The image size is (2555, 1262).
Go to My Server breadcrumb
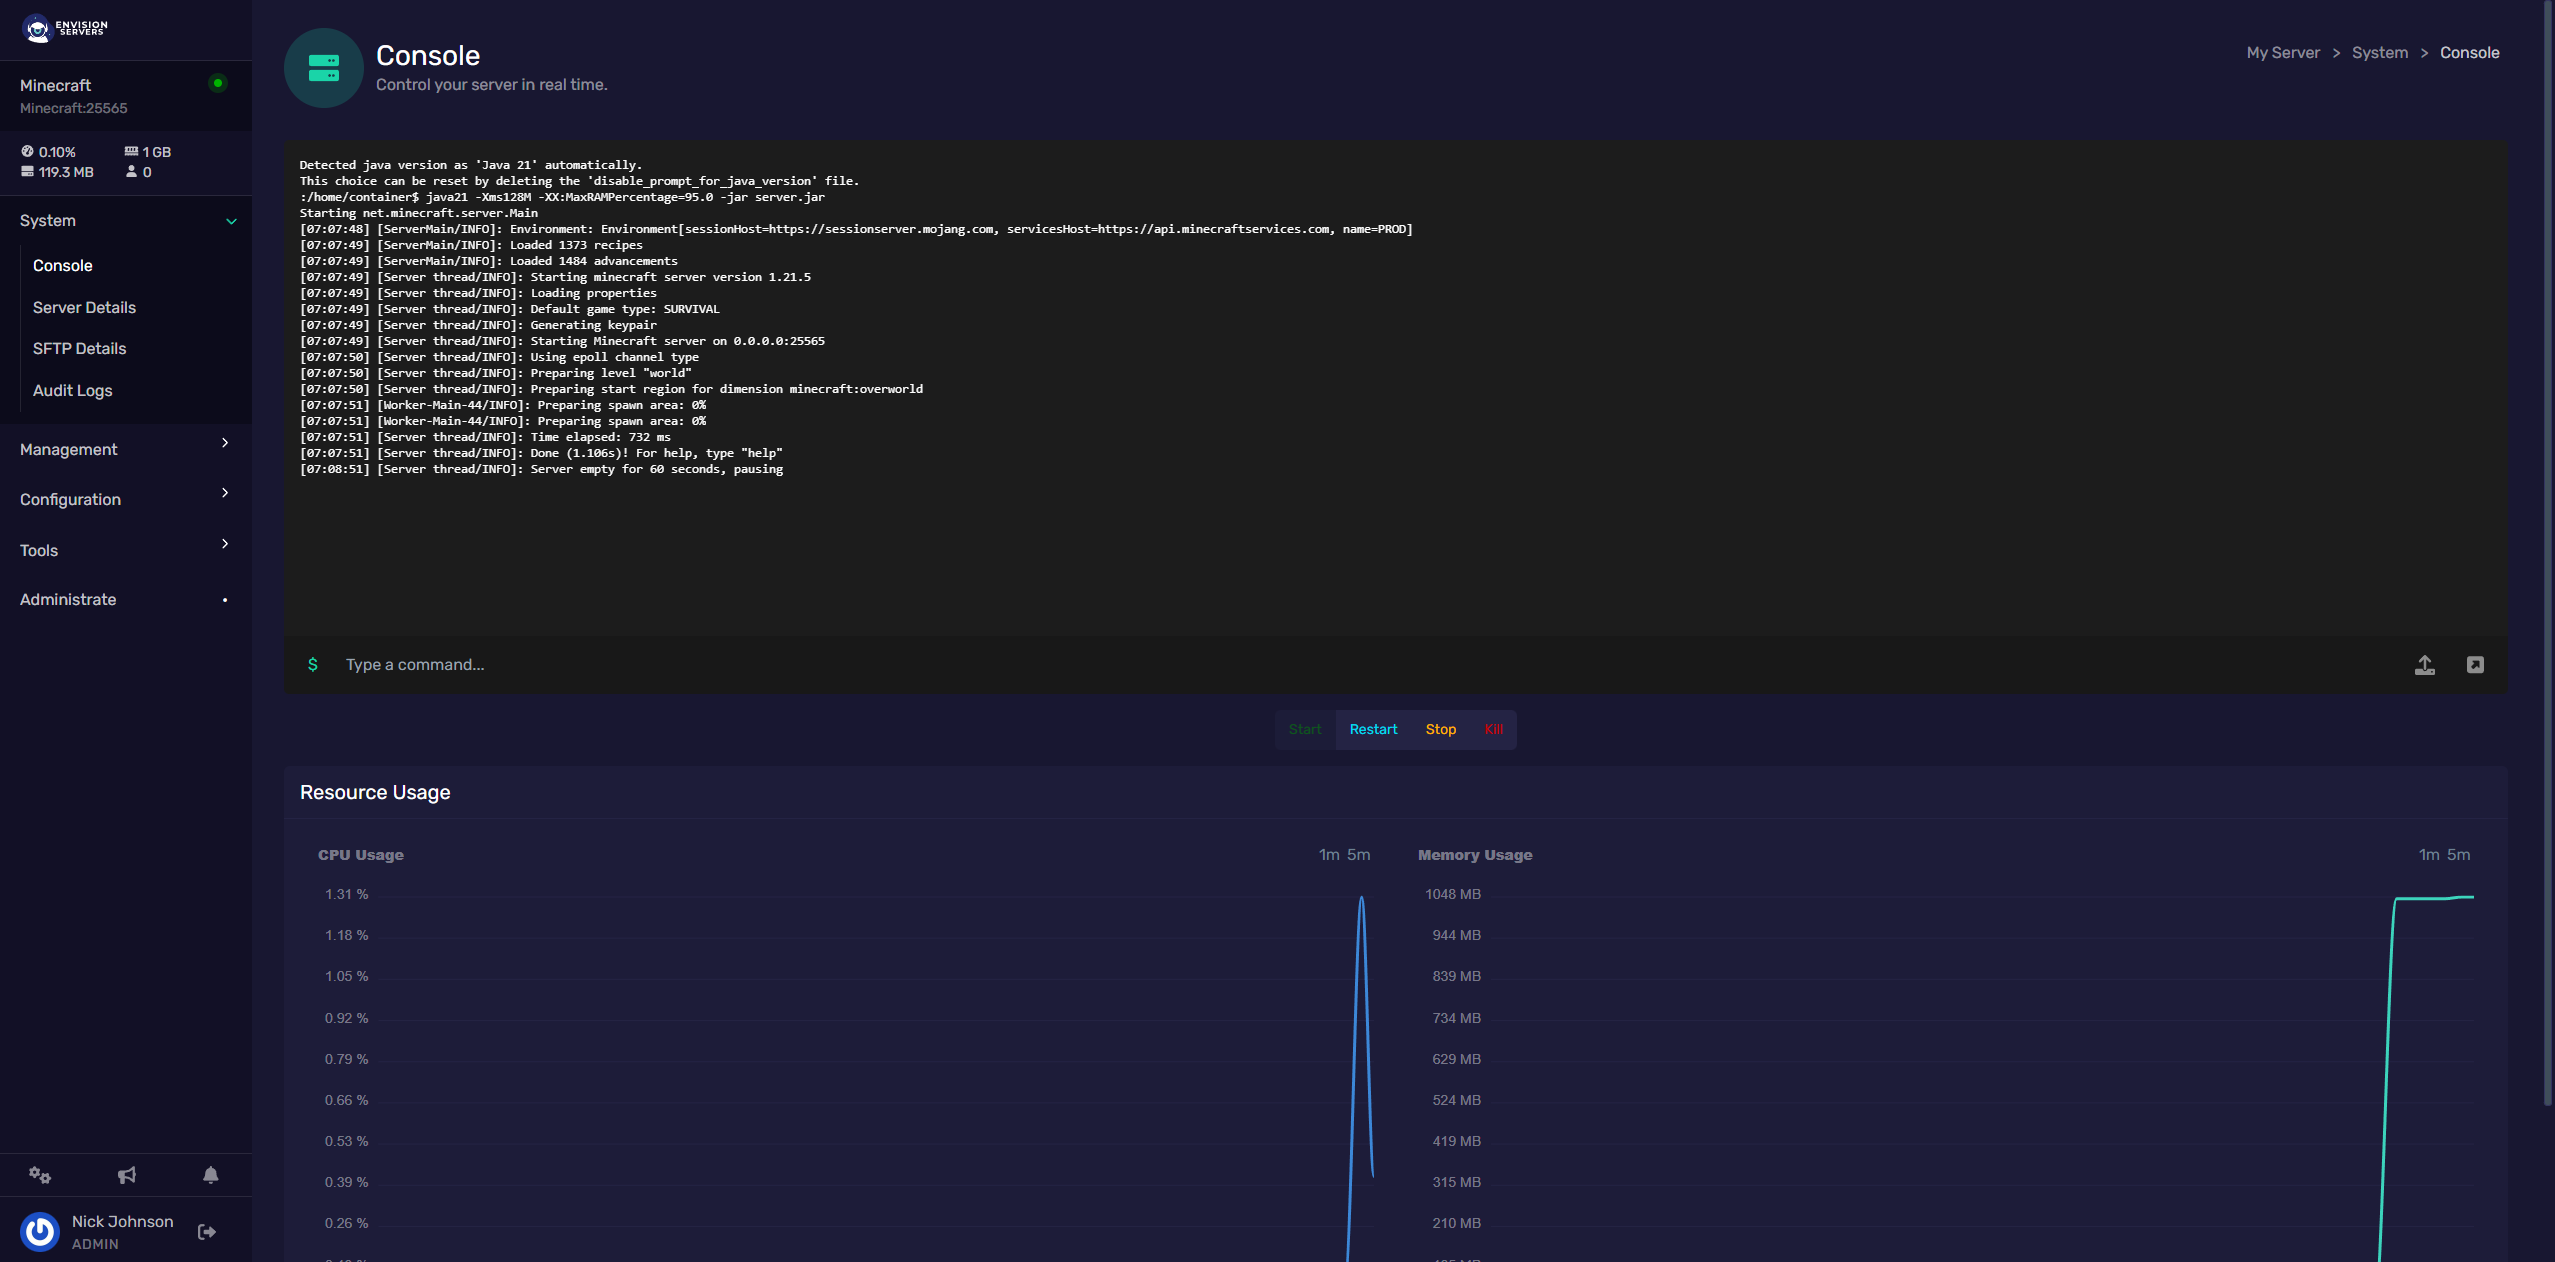(2283, 53)
